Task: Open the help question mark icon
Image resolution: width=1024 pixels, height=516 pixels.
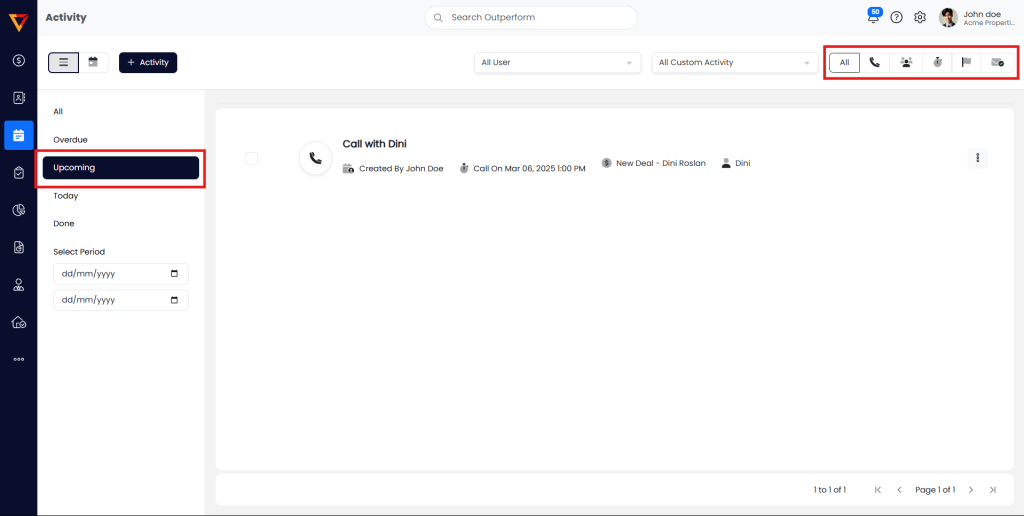Action: [896, 17]
